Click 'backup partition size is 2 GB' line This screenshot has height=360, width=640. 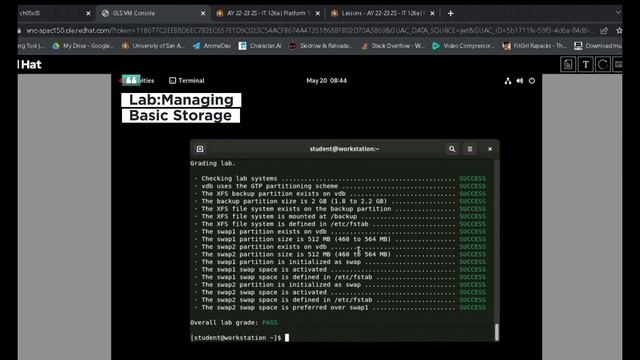pos(294,201)
